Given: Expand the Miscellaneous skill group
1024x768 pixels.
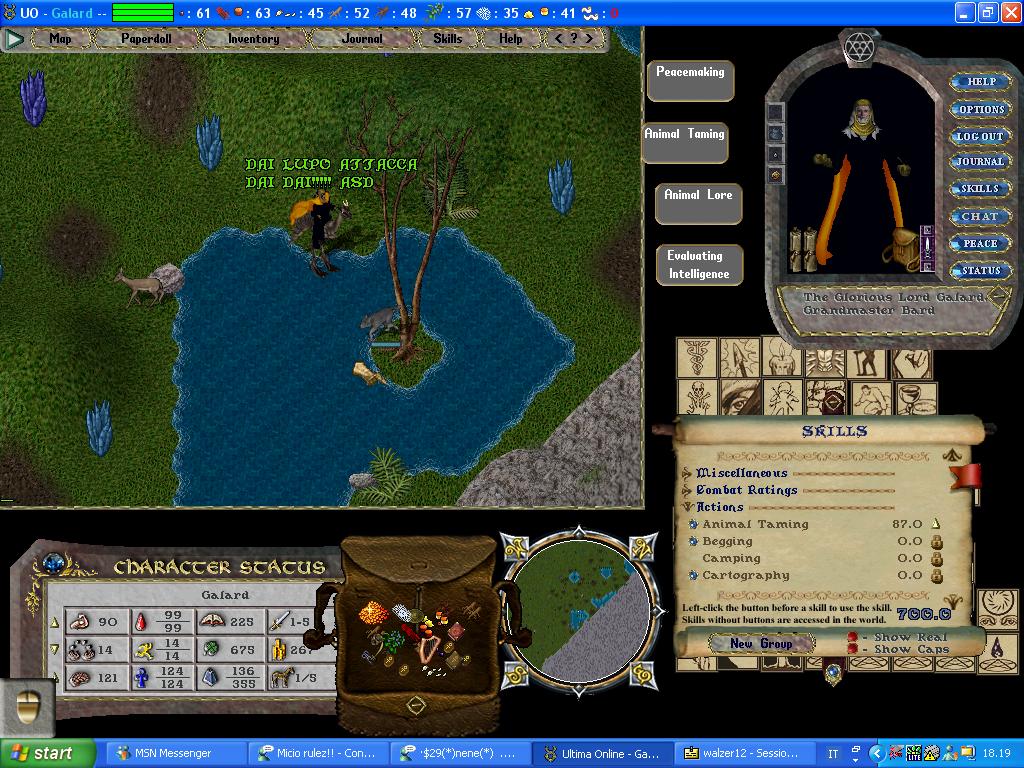Looking at the screenshot, I should [x=686, y=473].
